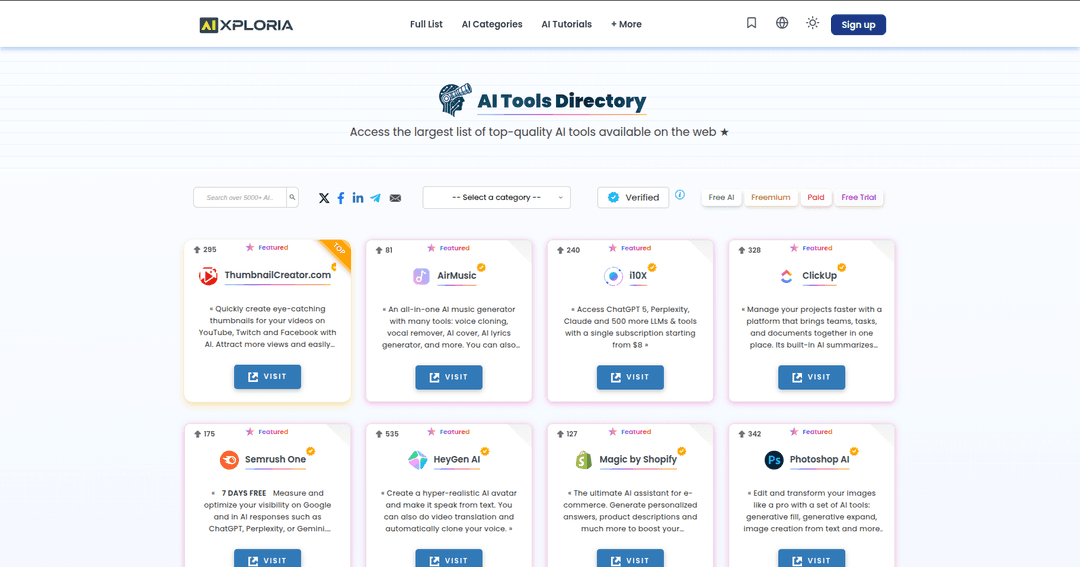
Task: Open the i10X title link
Action: click(x=638, y=276)
